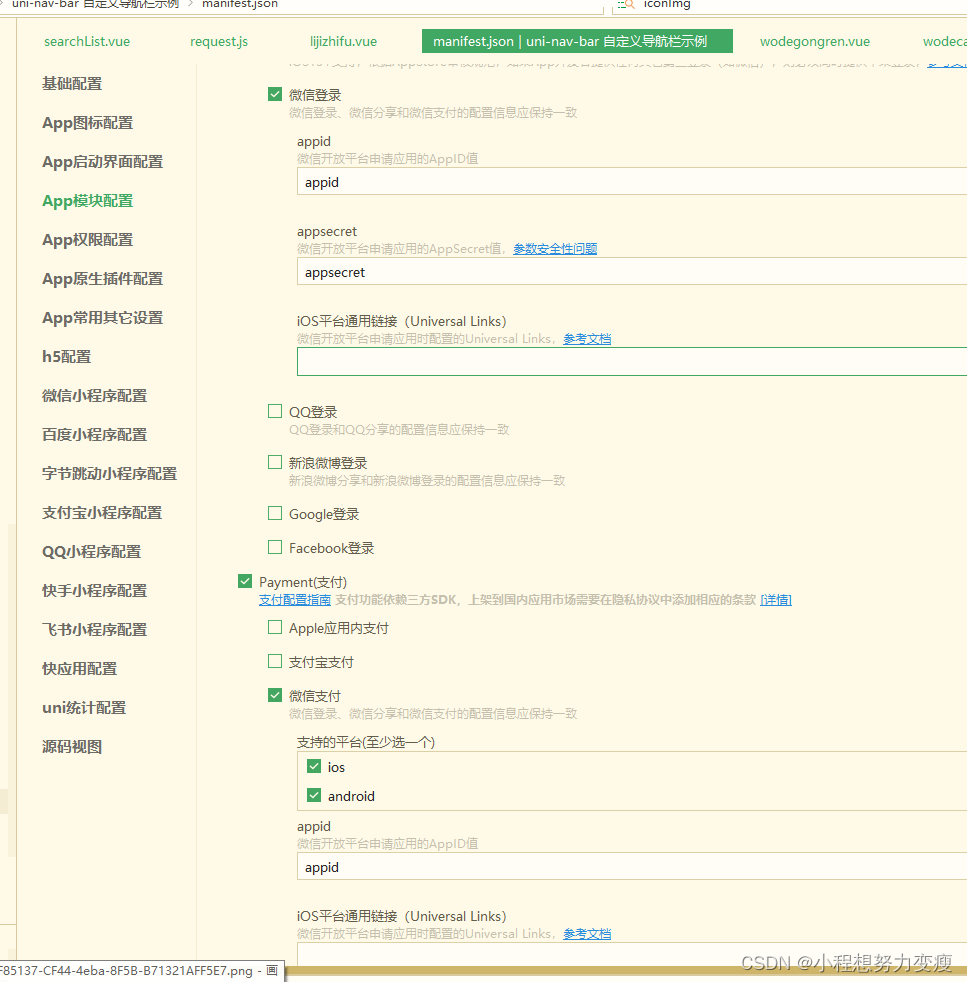Viewport: 967px width, 982px height.
Task: Click the 微信登录 appid input field
Action: [x=632, y=182]
